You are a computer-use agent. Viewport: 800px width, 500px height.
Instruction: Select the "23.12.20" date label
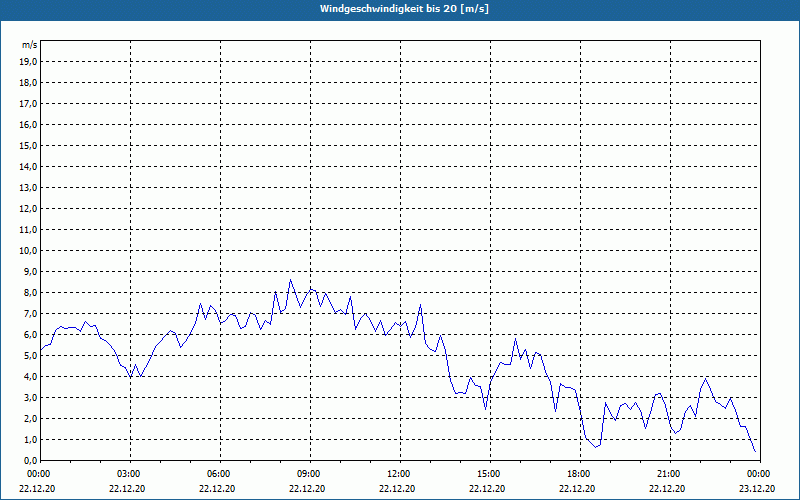click(x=757, y=488)
